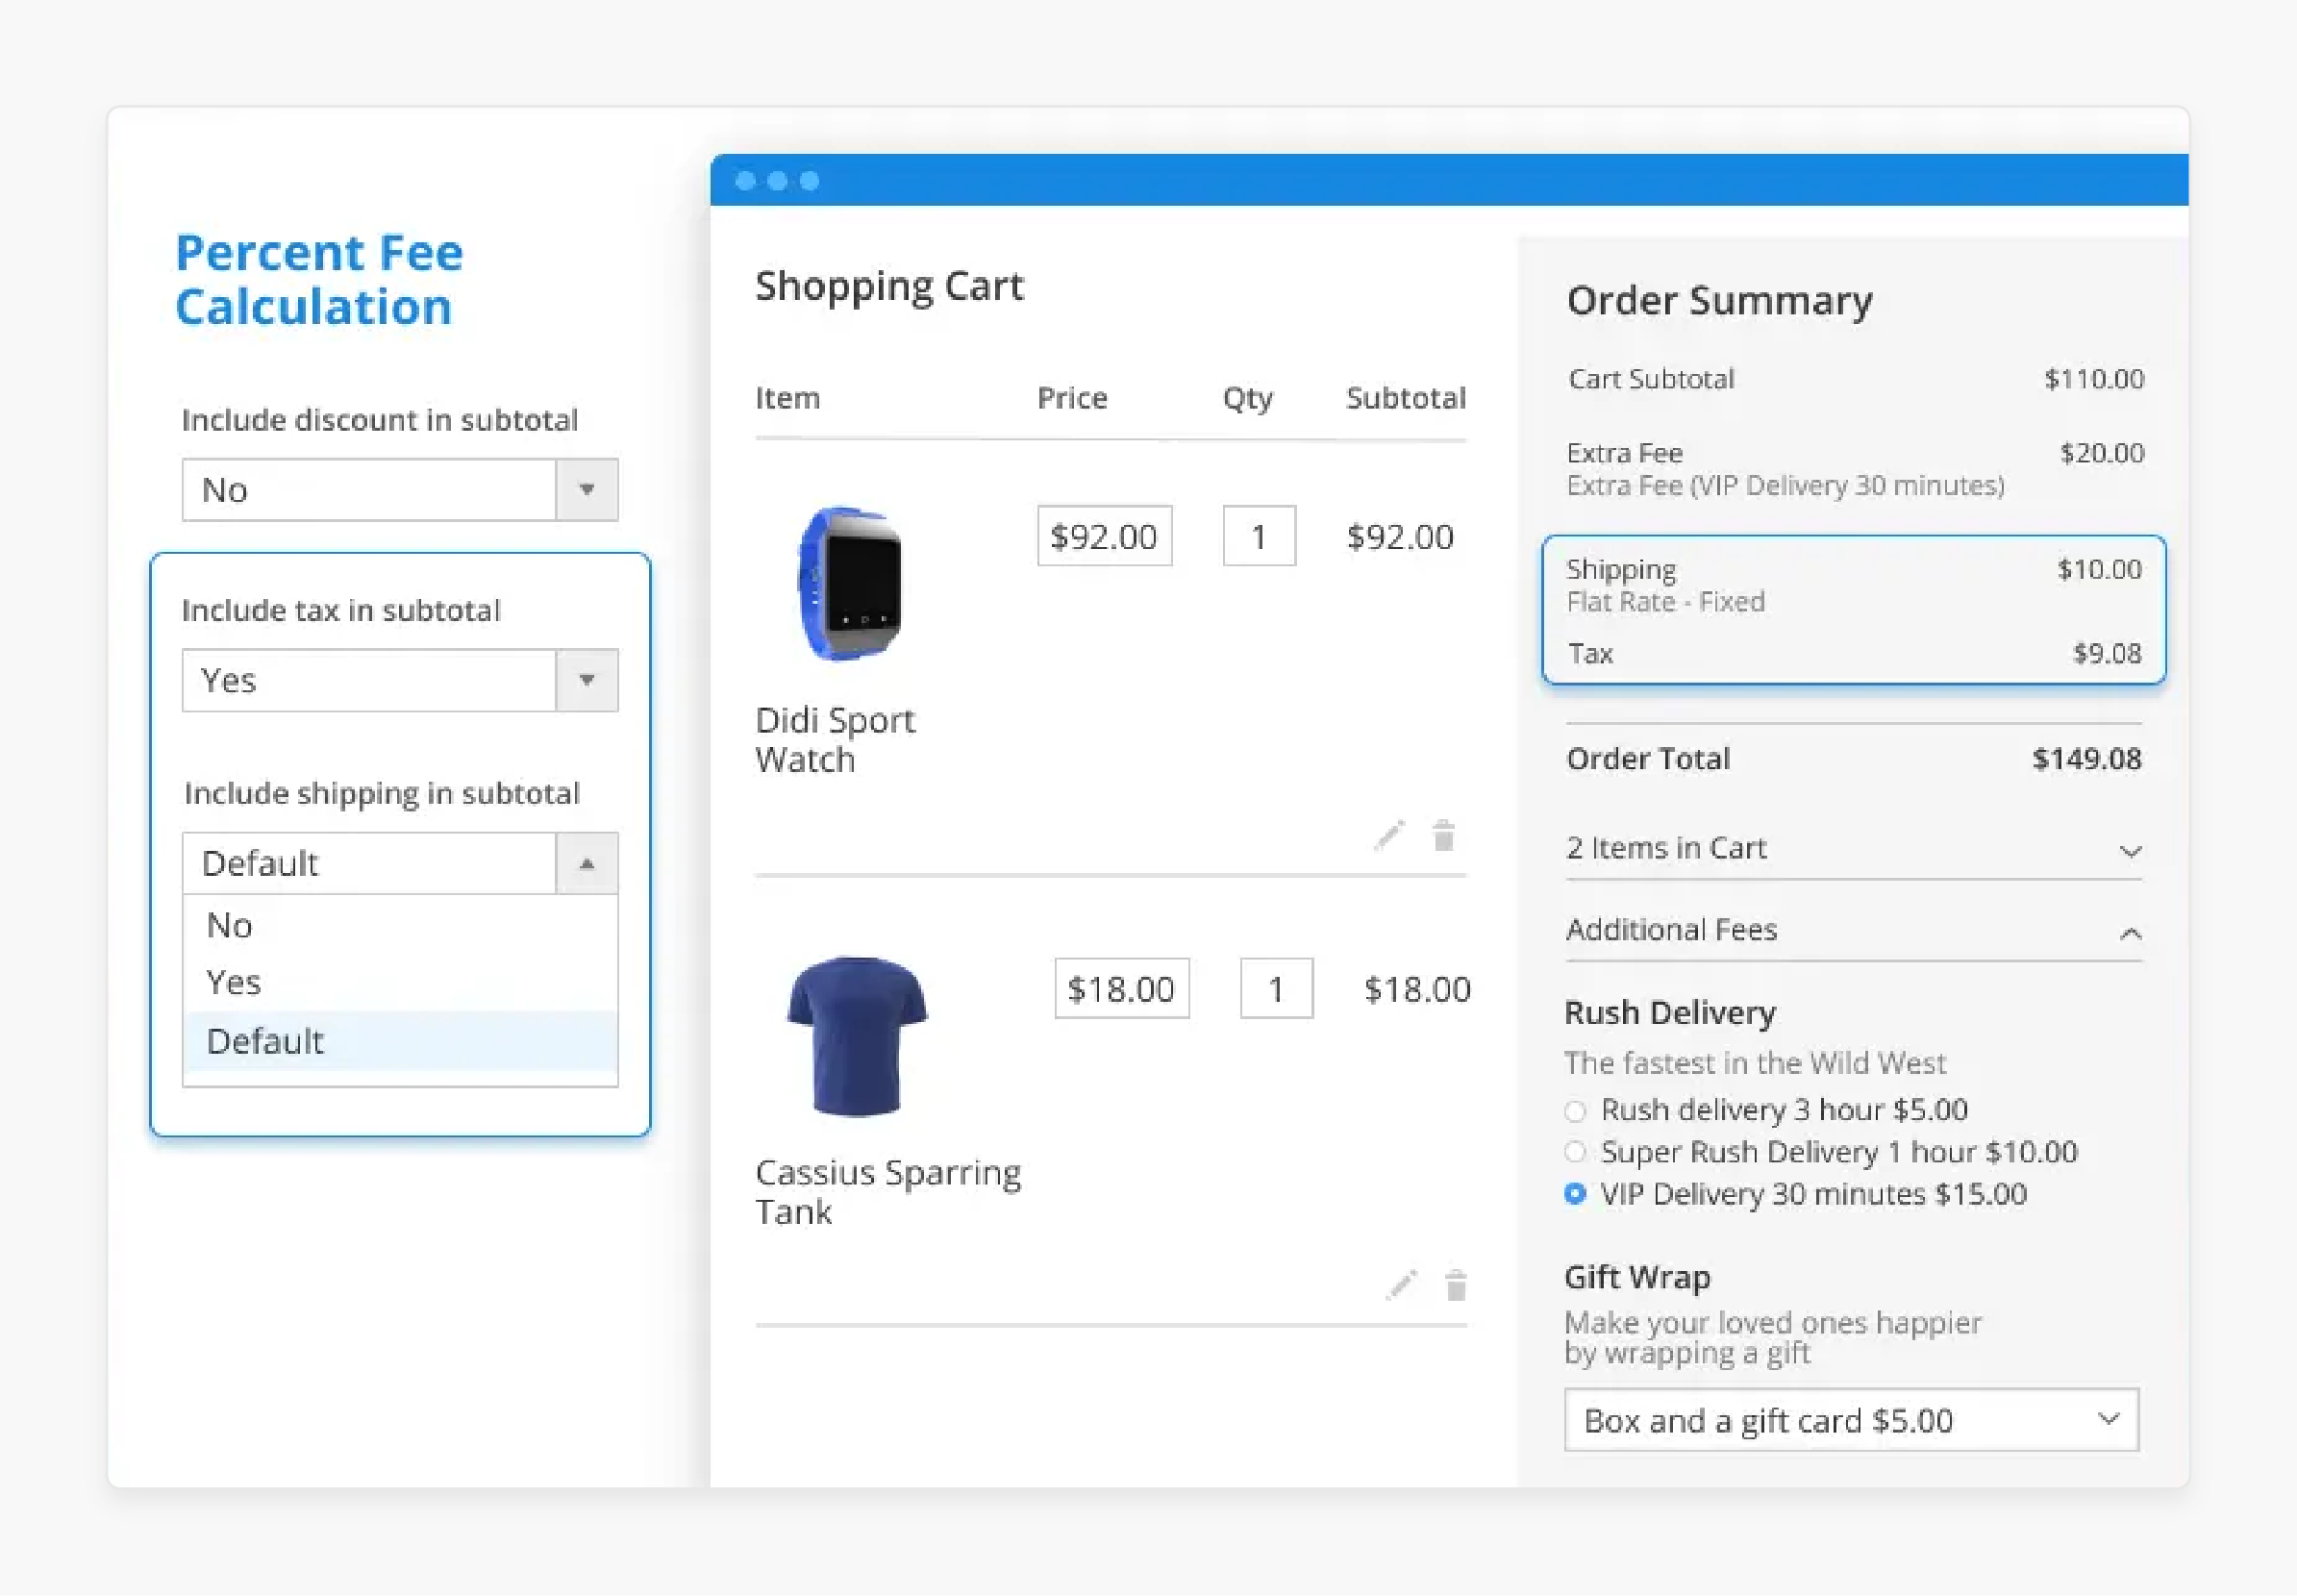Choose Default in shipping subtotal list
This screenshot has height=1596, width=2297.
tap(400, 1042)
